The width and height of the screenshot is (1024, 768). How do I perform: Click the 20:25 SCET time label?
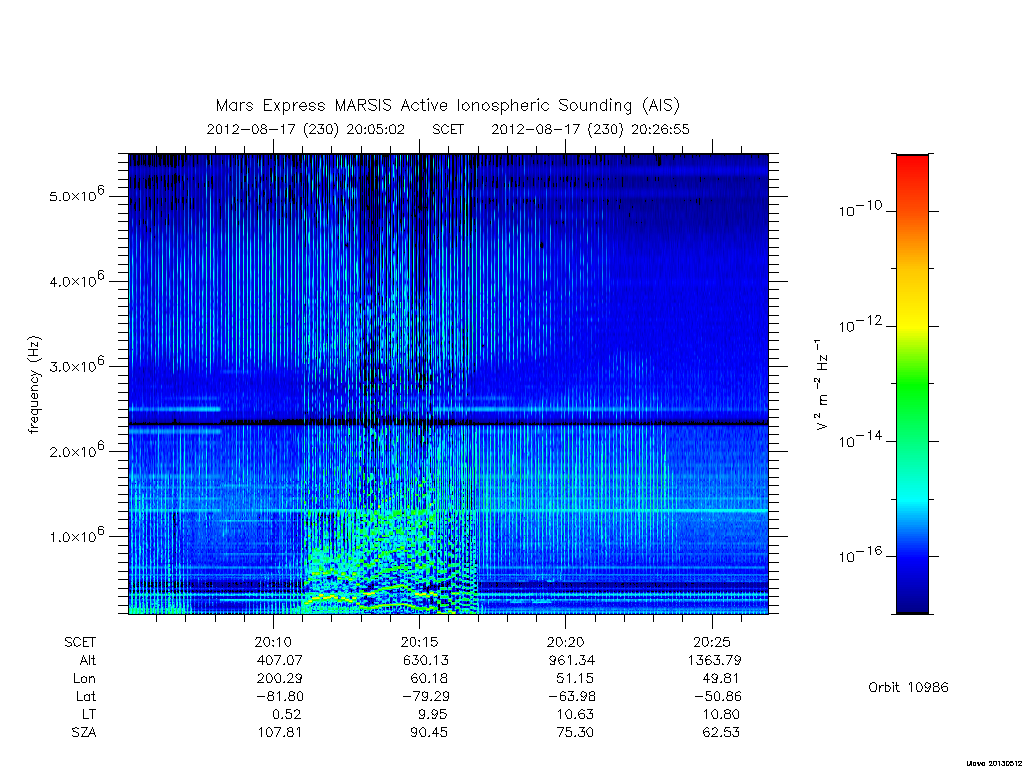(x=712, y=642)
